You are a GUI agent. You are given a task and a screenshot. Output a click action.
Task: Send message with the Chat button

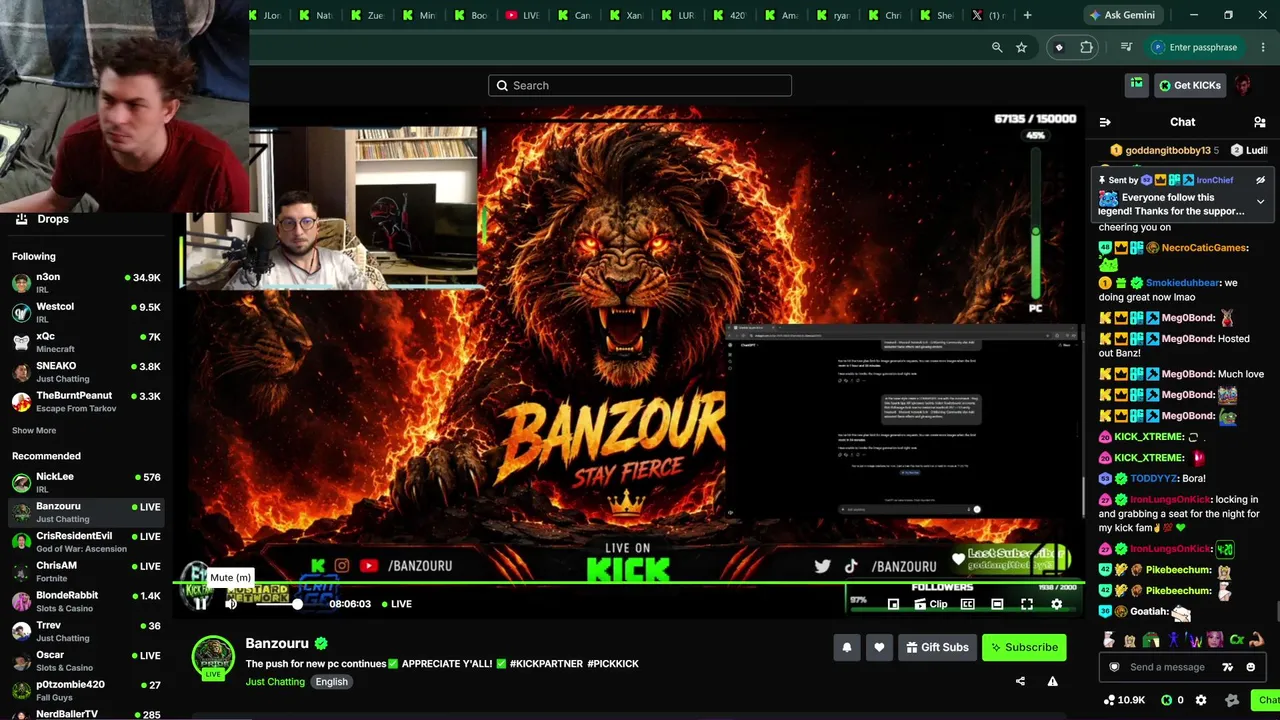click(x=1266, y=700)
